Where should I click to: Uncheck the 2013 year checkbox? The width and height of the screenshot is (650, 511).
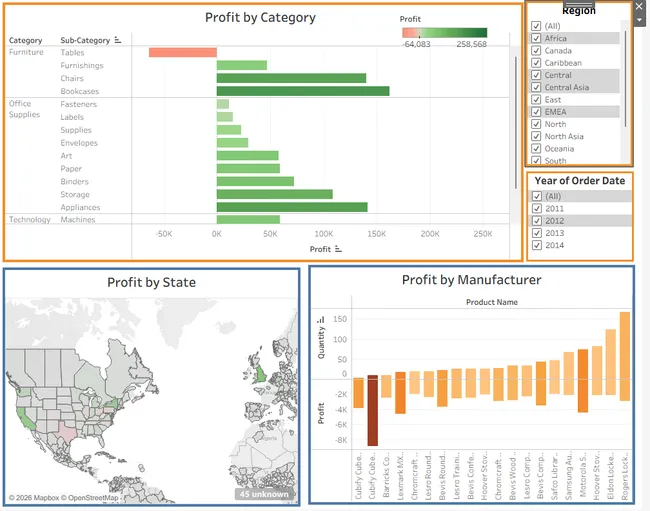pos(537,233)
